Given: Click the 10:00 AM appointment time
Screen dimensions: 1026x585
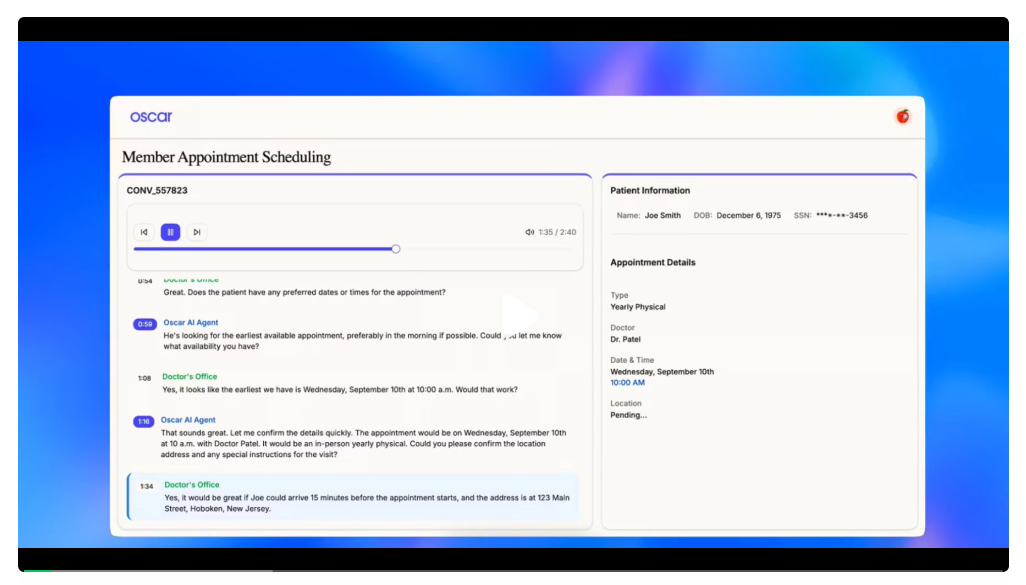Looking at the screenshot, I should 628,383.
